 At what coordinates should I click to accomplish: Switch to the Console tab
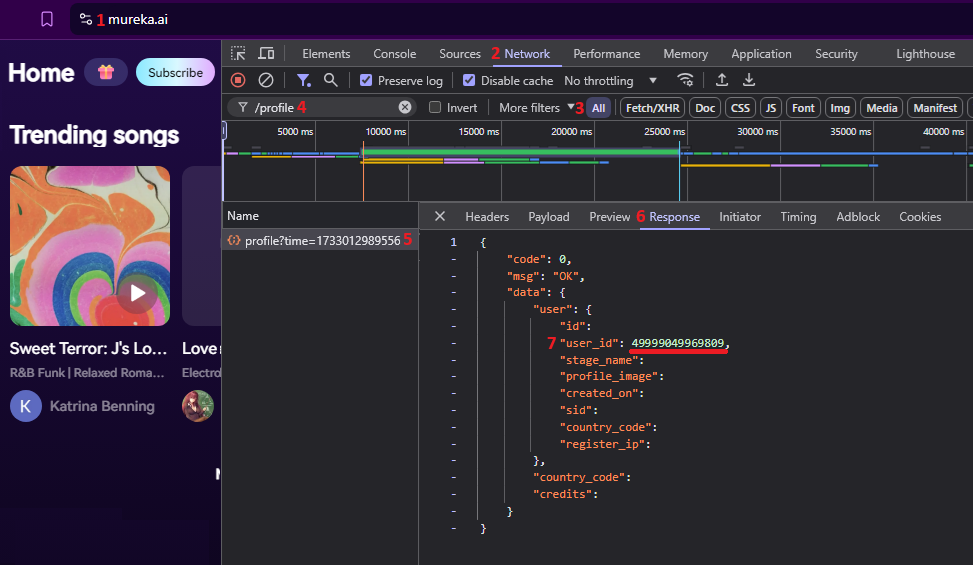coord(394,54)
